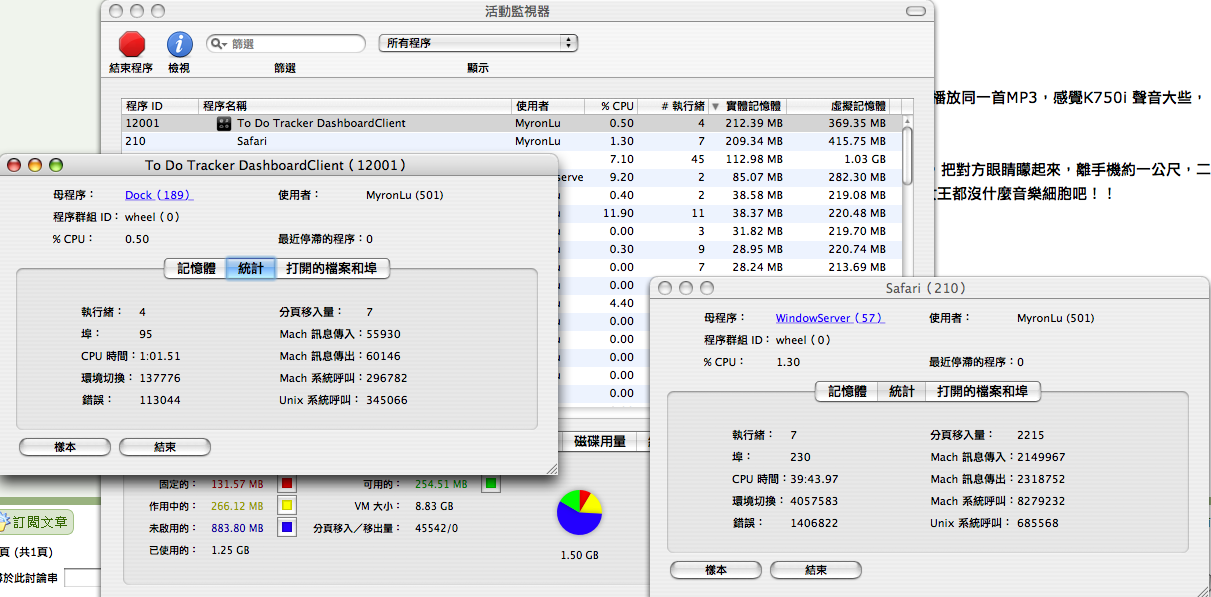Click CPU 時間 value 1:01.51 in To Do Tracker
1211x597 pixels.
click(160, 356)
